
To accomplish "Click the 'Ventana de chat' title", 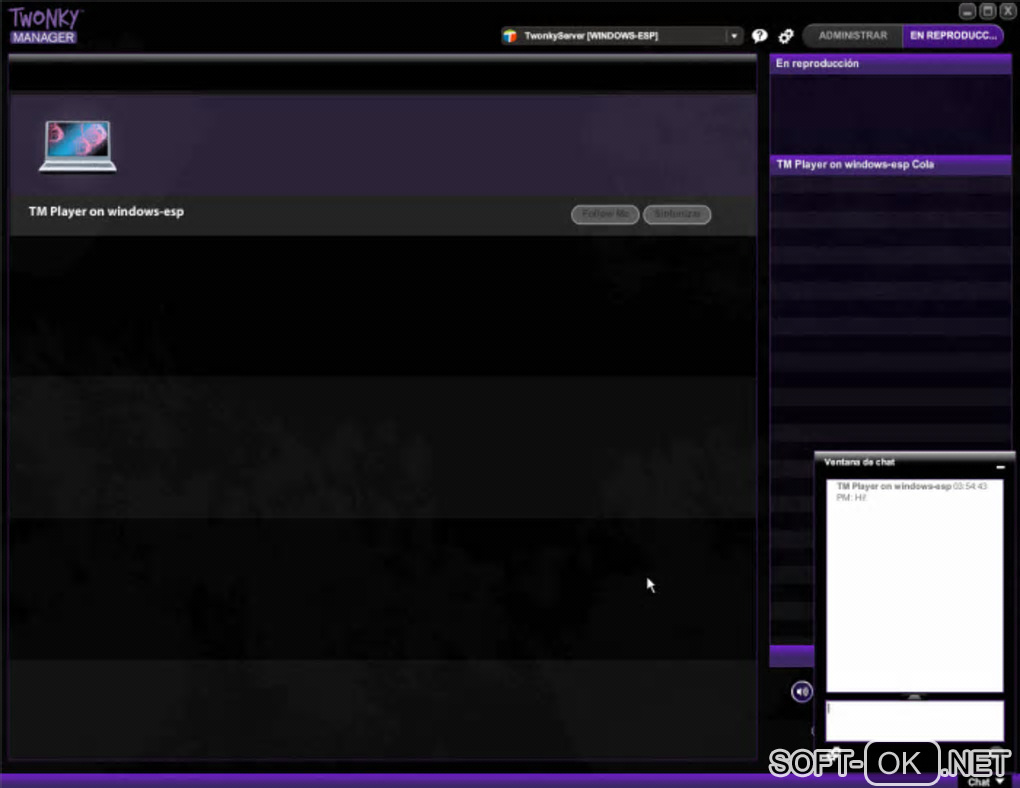I will 859,462.
